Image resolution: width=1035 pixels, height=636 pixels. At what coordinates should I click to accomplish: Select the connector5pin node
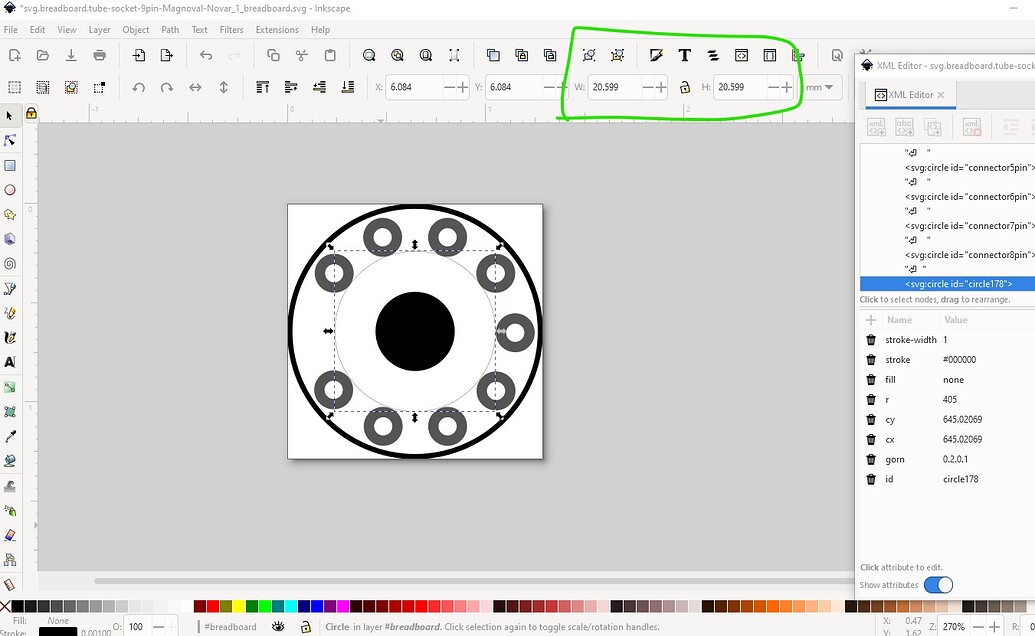coord(969,168)
